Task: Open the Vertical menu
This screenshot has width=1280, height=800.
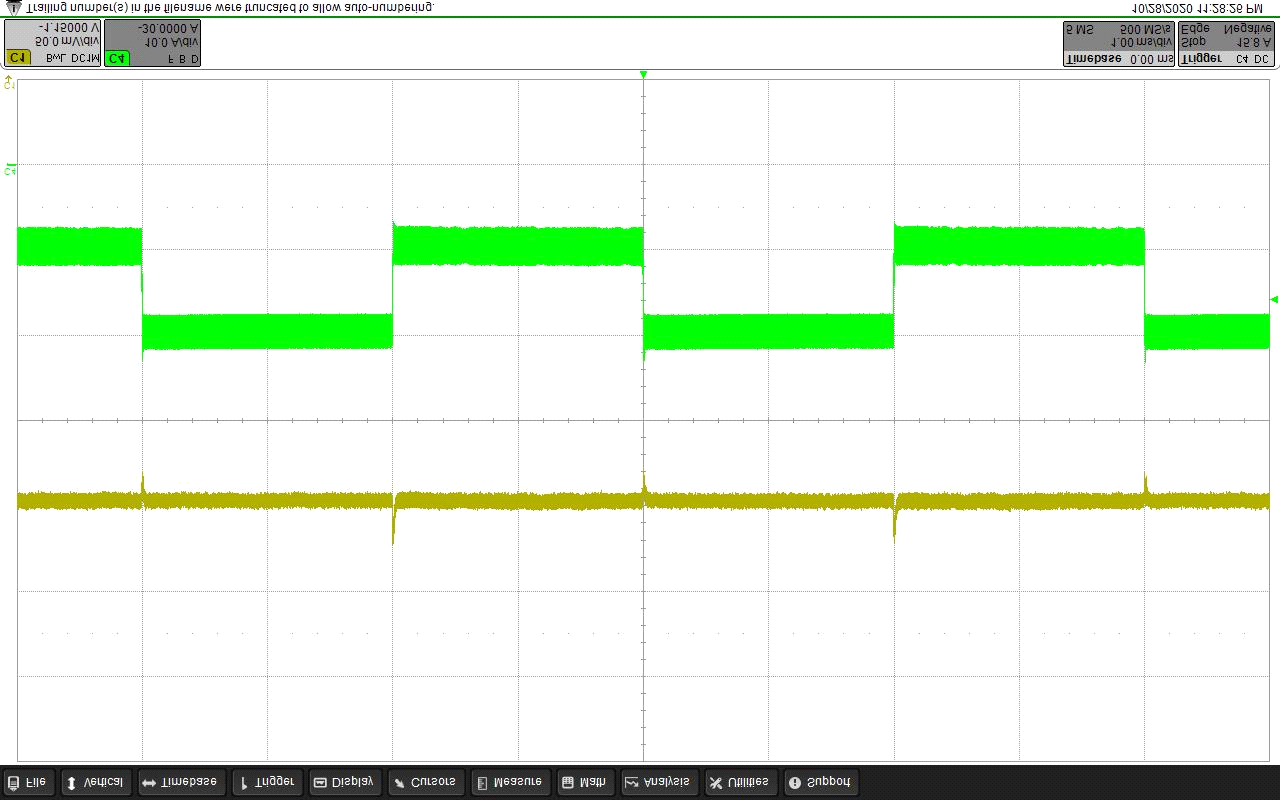Action: tap(96, 782)
